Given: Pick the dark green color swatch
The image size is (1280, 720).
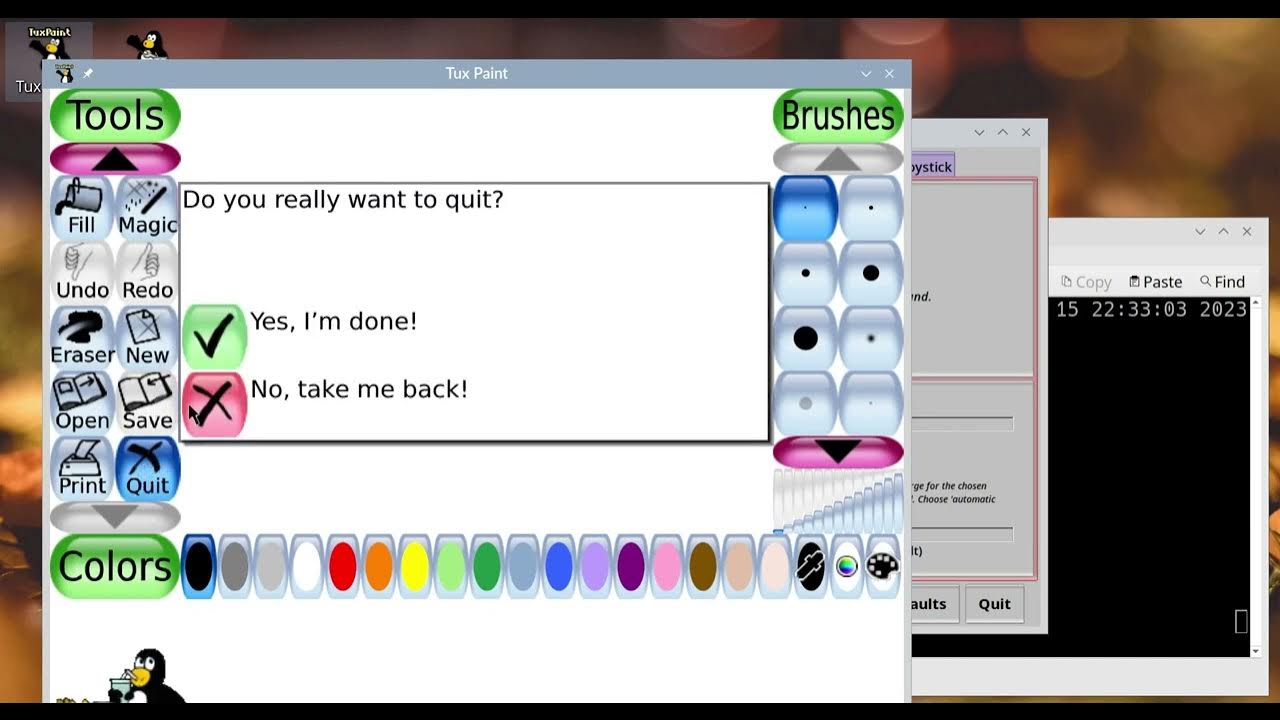Looking at the screenshot, I should click(x=487, y=567).
